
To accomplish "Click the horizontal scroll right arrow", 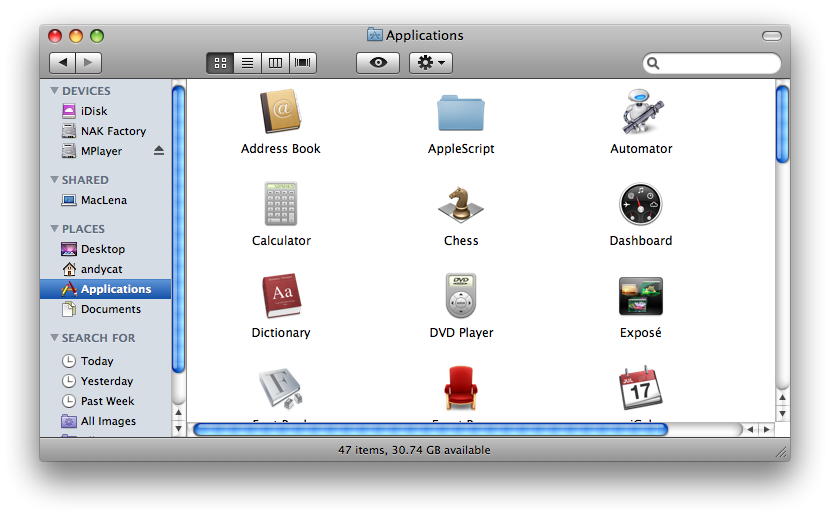I will [767, 429].
